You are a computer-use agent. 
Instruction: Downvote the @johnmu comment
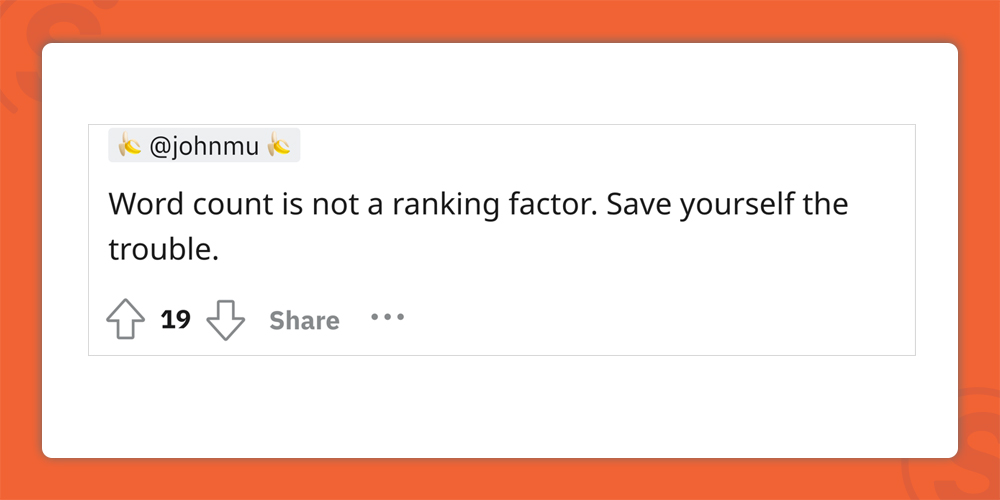coord(225,321)
